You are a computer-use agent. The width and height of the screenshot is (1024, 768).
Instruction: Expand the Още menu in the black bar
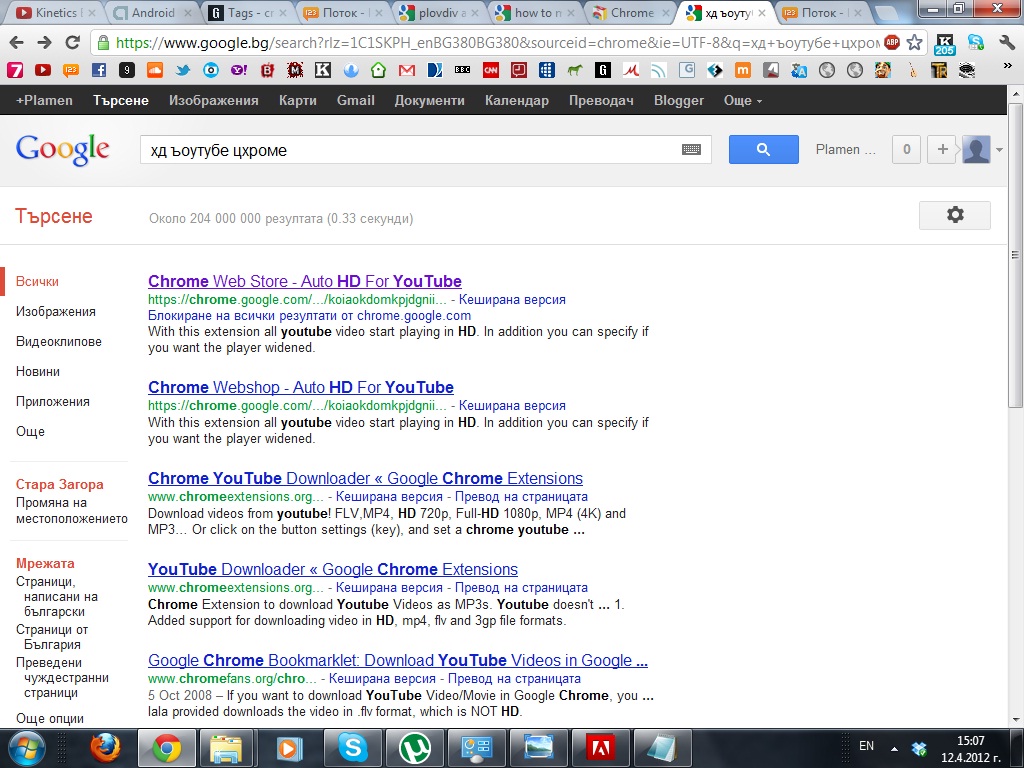tap(743, 101)
